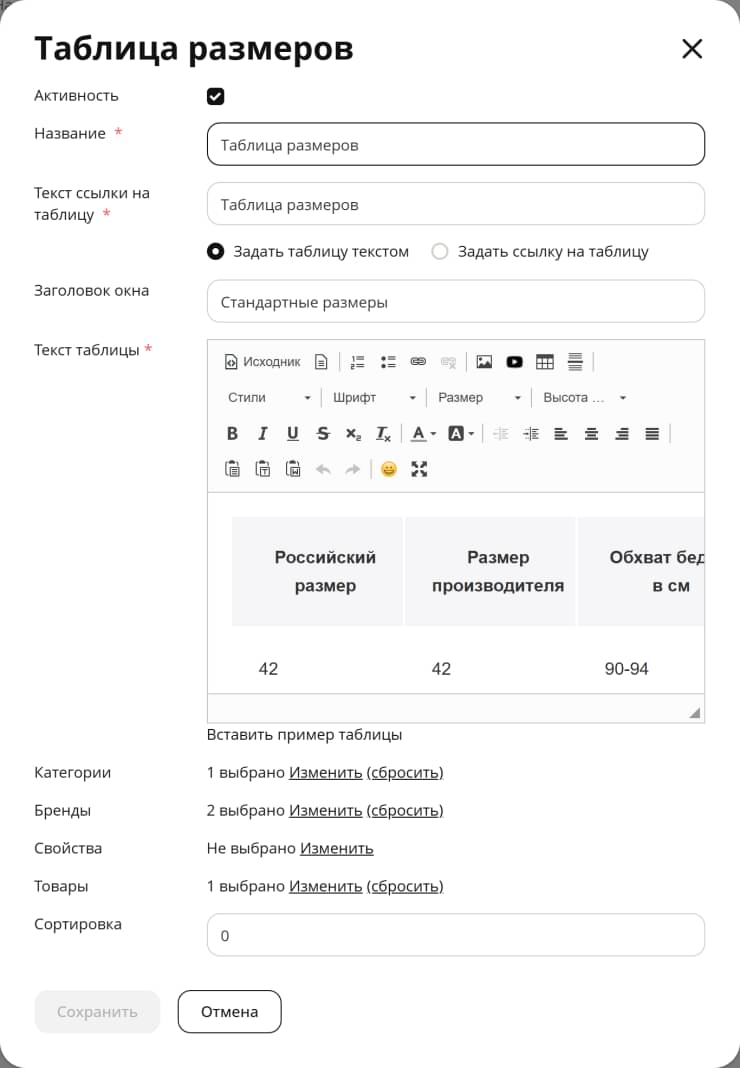Reset Категории selection via (сбросить)
Screen dimensions: 740x1068
pos(405,772)
